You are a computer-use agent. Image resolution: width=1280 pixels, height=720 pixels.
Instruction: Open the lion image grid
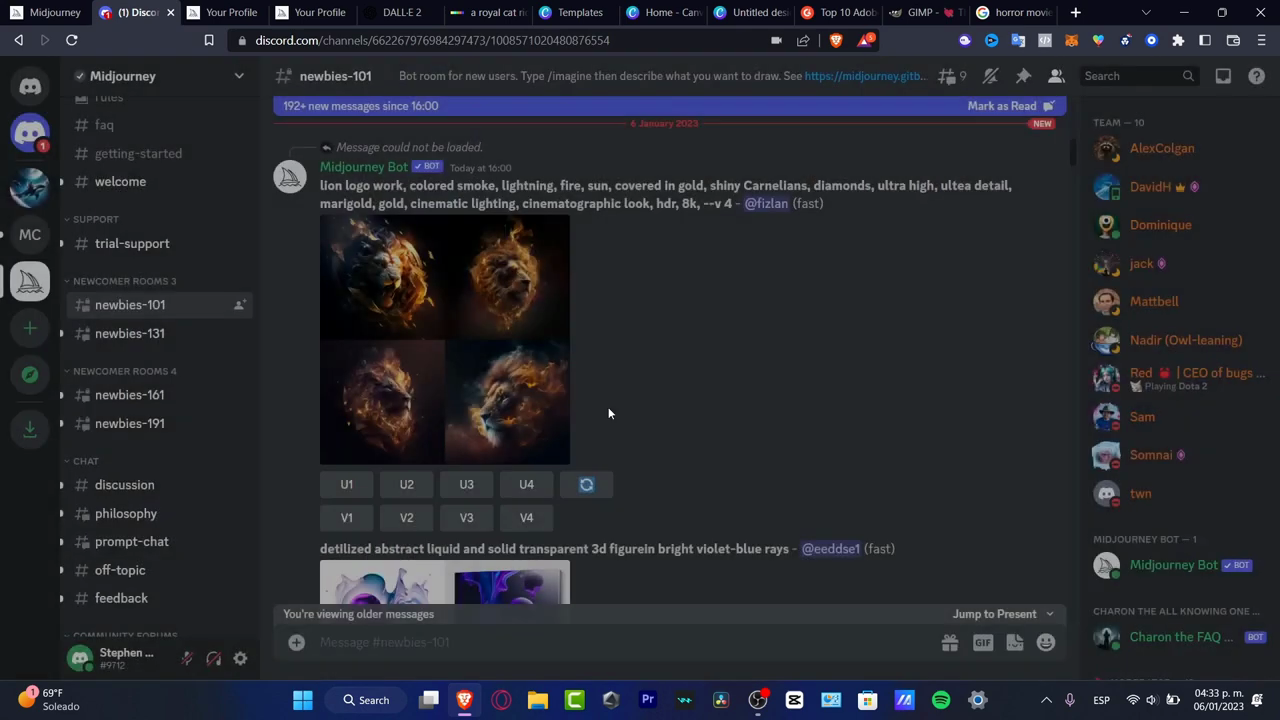[x=445, y=340]
